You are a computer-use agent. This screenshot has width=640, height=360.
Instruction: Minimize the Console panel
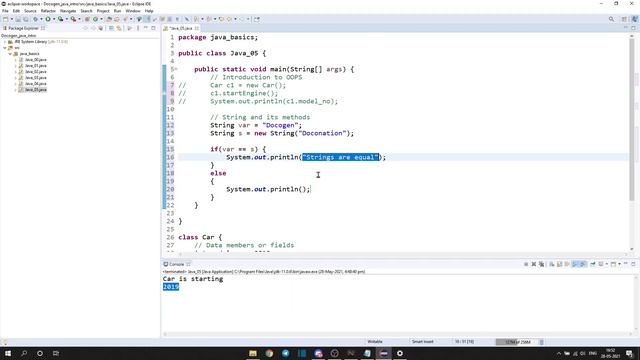tap(626, 264)
